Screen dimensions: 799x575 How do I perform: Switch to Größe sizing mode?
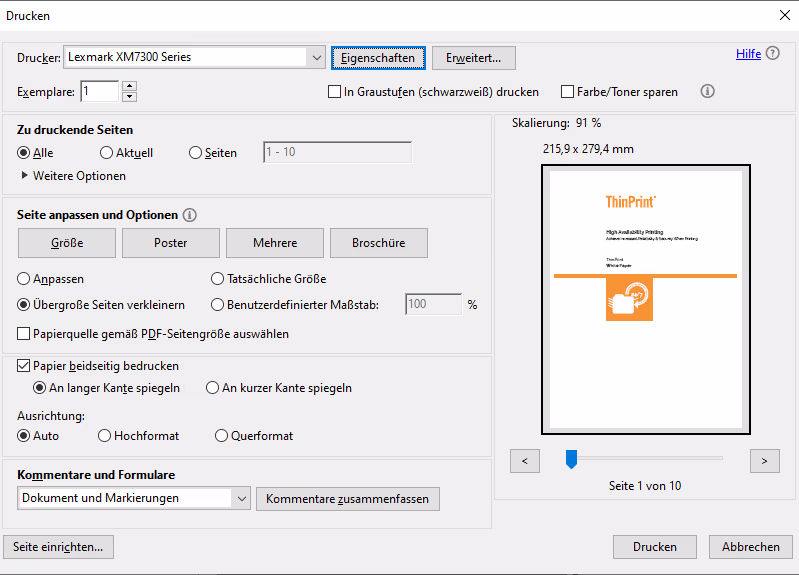[67, 243]
